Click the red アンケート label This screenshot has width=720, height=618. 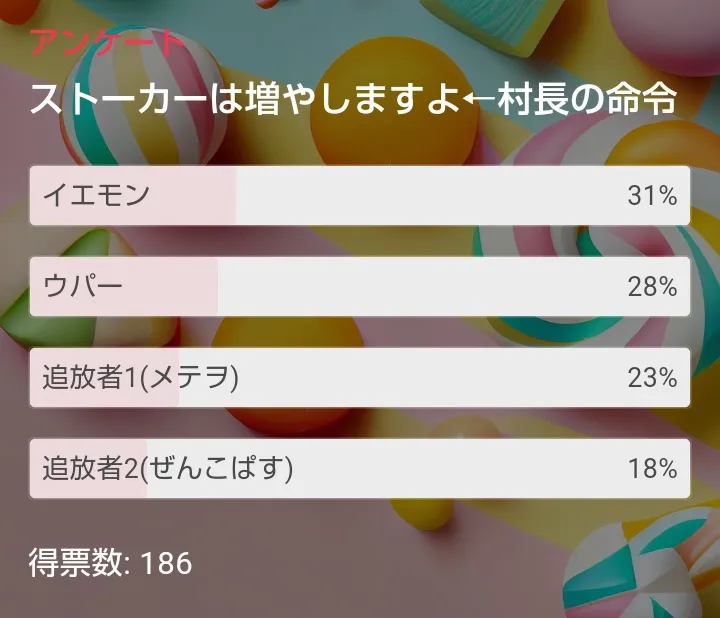(x=106, y=43)
